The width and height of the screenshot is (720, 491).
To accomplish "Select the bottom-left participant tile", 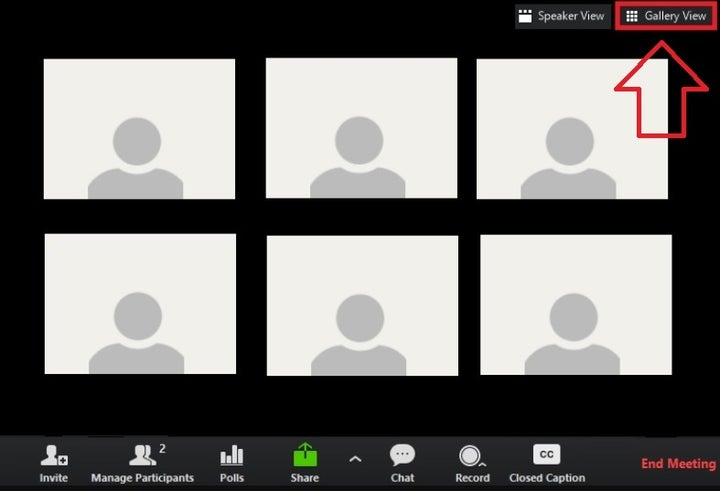I will pos(140,304).
